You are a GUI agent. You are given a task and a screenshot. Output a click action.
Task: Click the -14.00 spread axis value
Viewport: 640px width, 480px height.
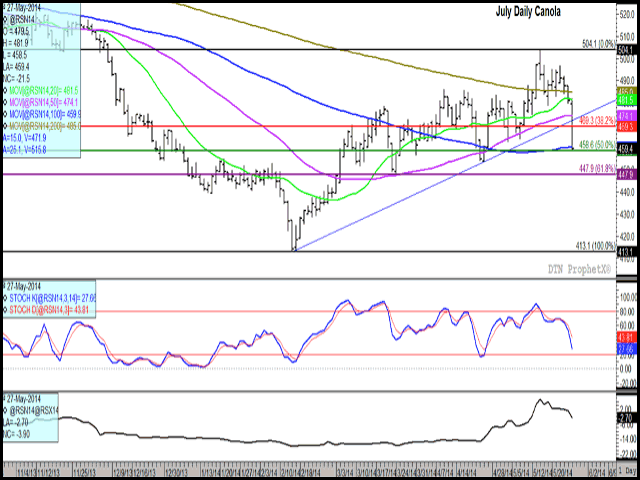coord(628,438)
